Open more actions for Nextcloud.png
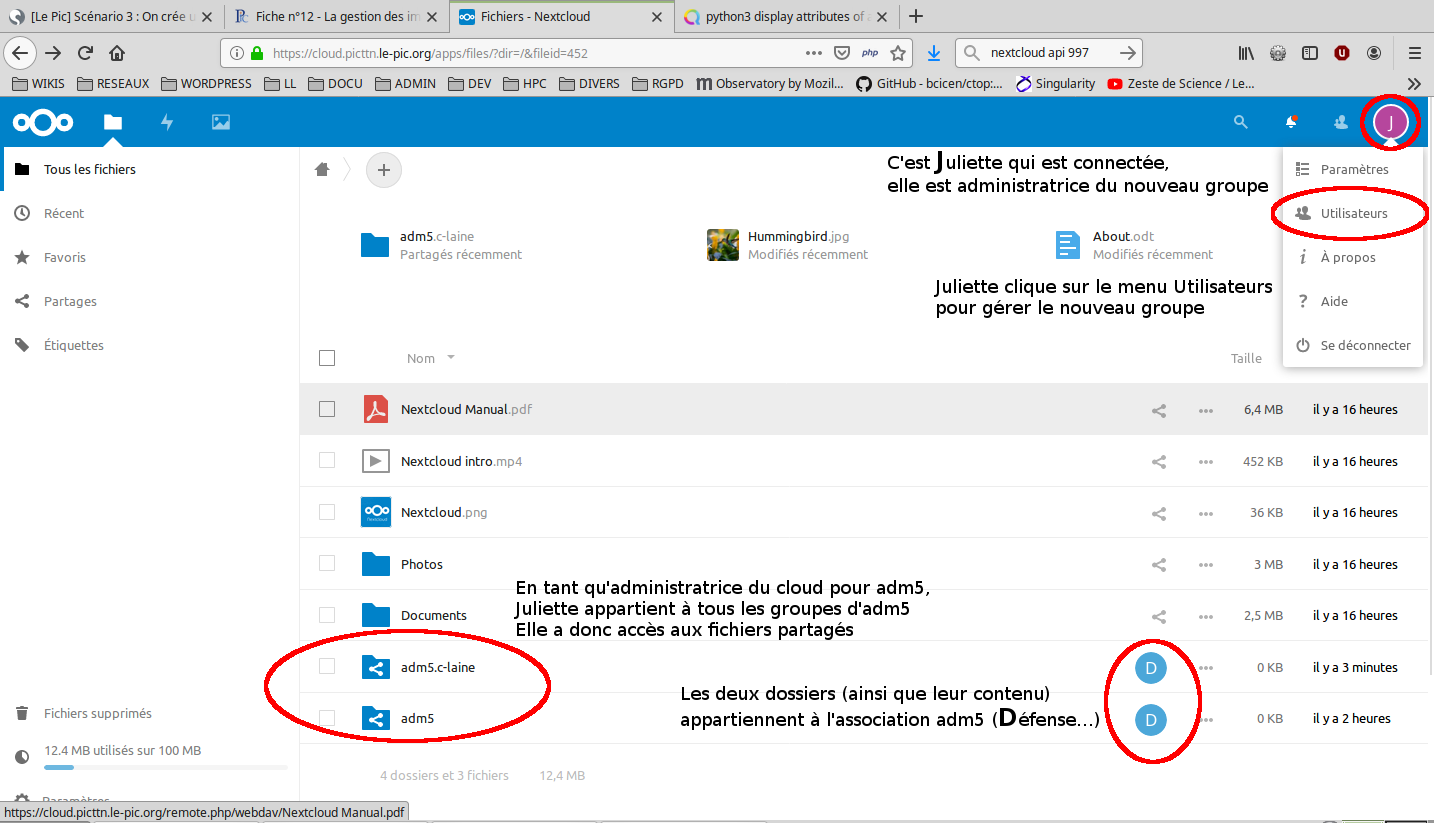This screenshot has height=823, width=1434. pos(1206,513)
